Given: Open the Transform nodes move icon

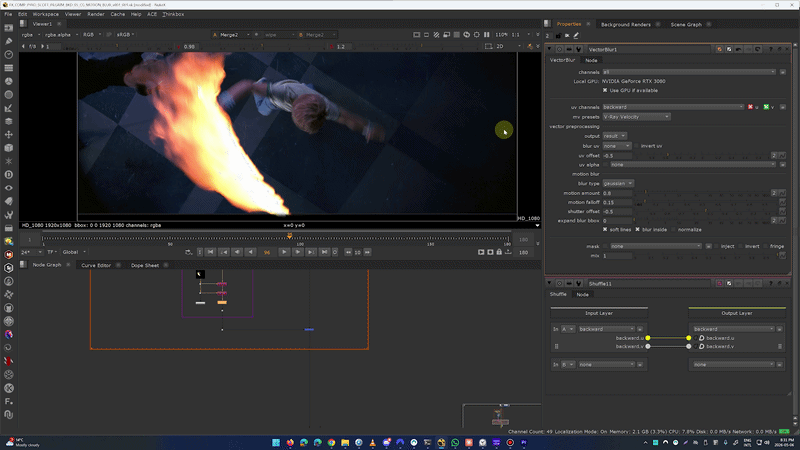Looking at the screenshot, I should [x=9, y=135].
